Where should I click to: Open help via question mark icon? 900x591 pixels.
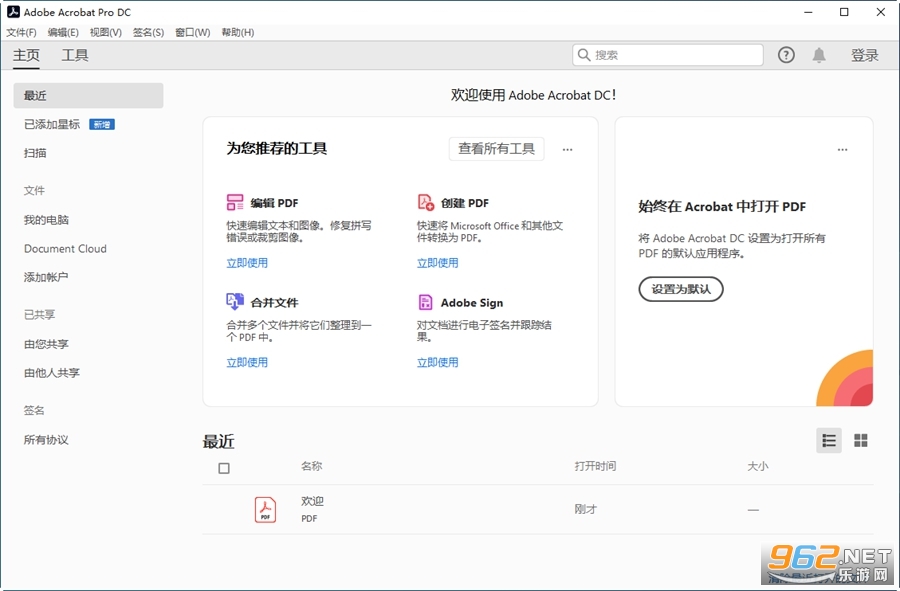(x=786, y=55)
